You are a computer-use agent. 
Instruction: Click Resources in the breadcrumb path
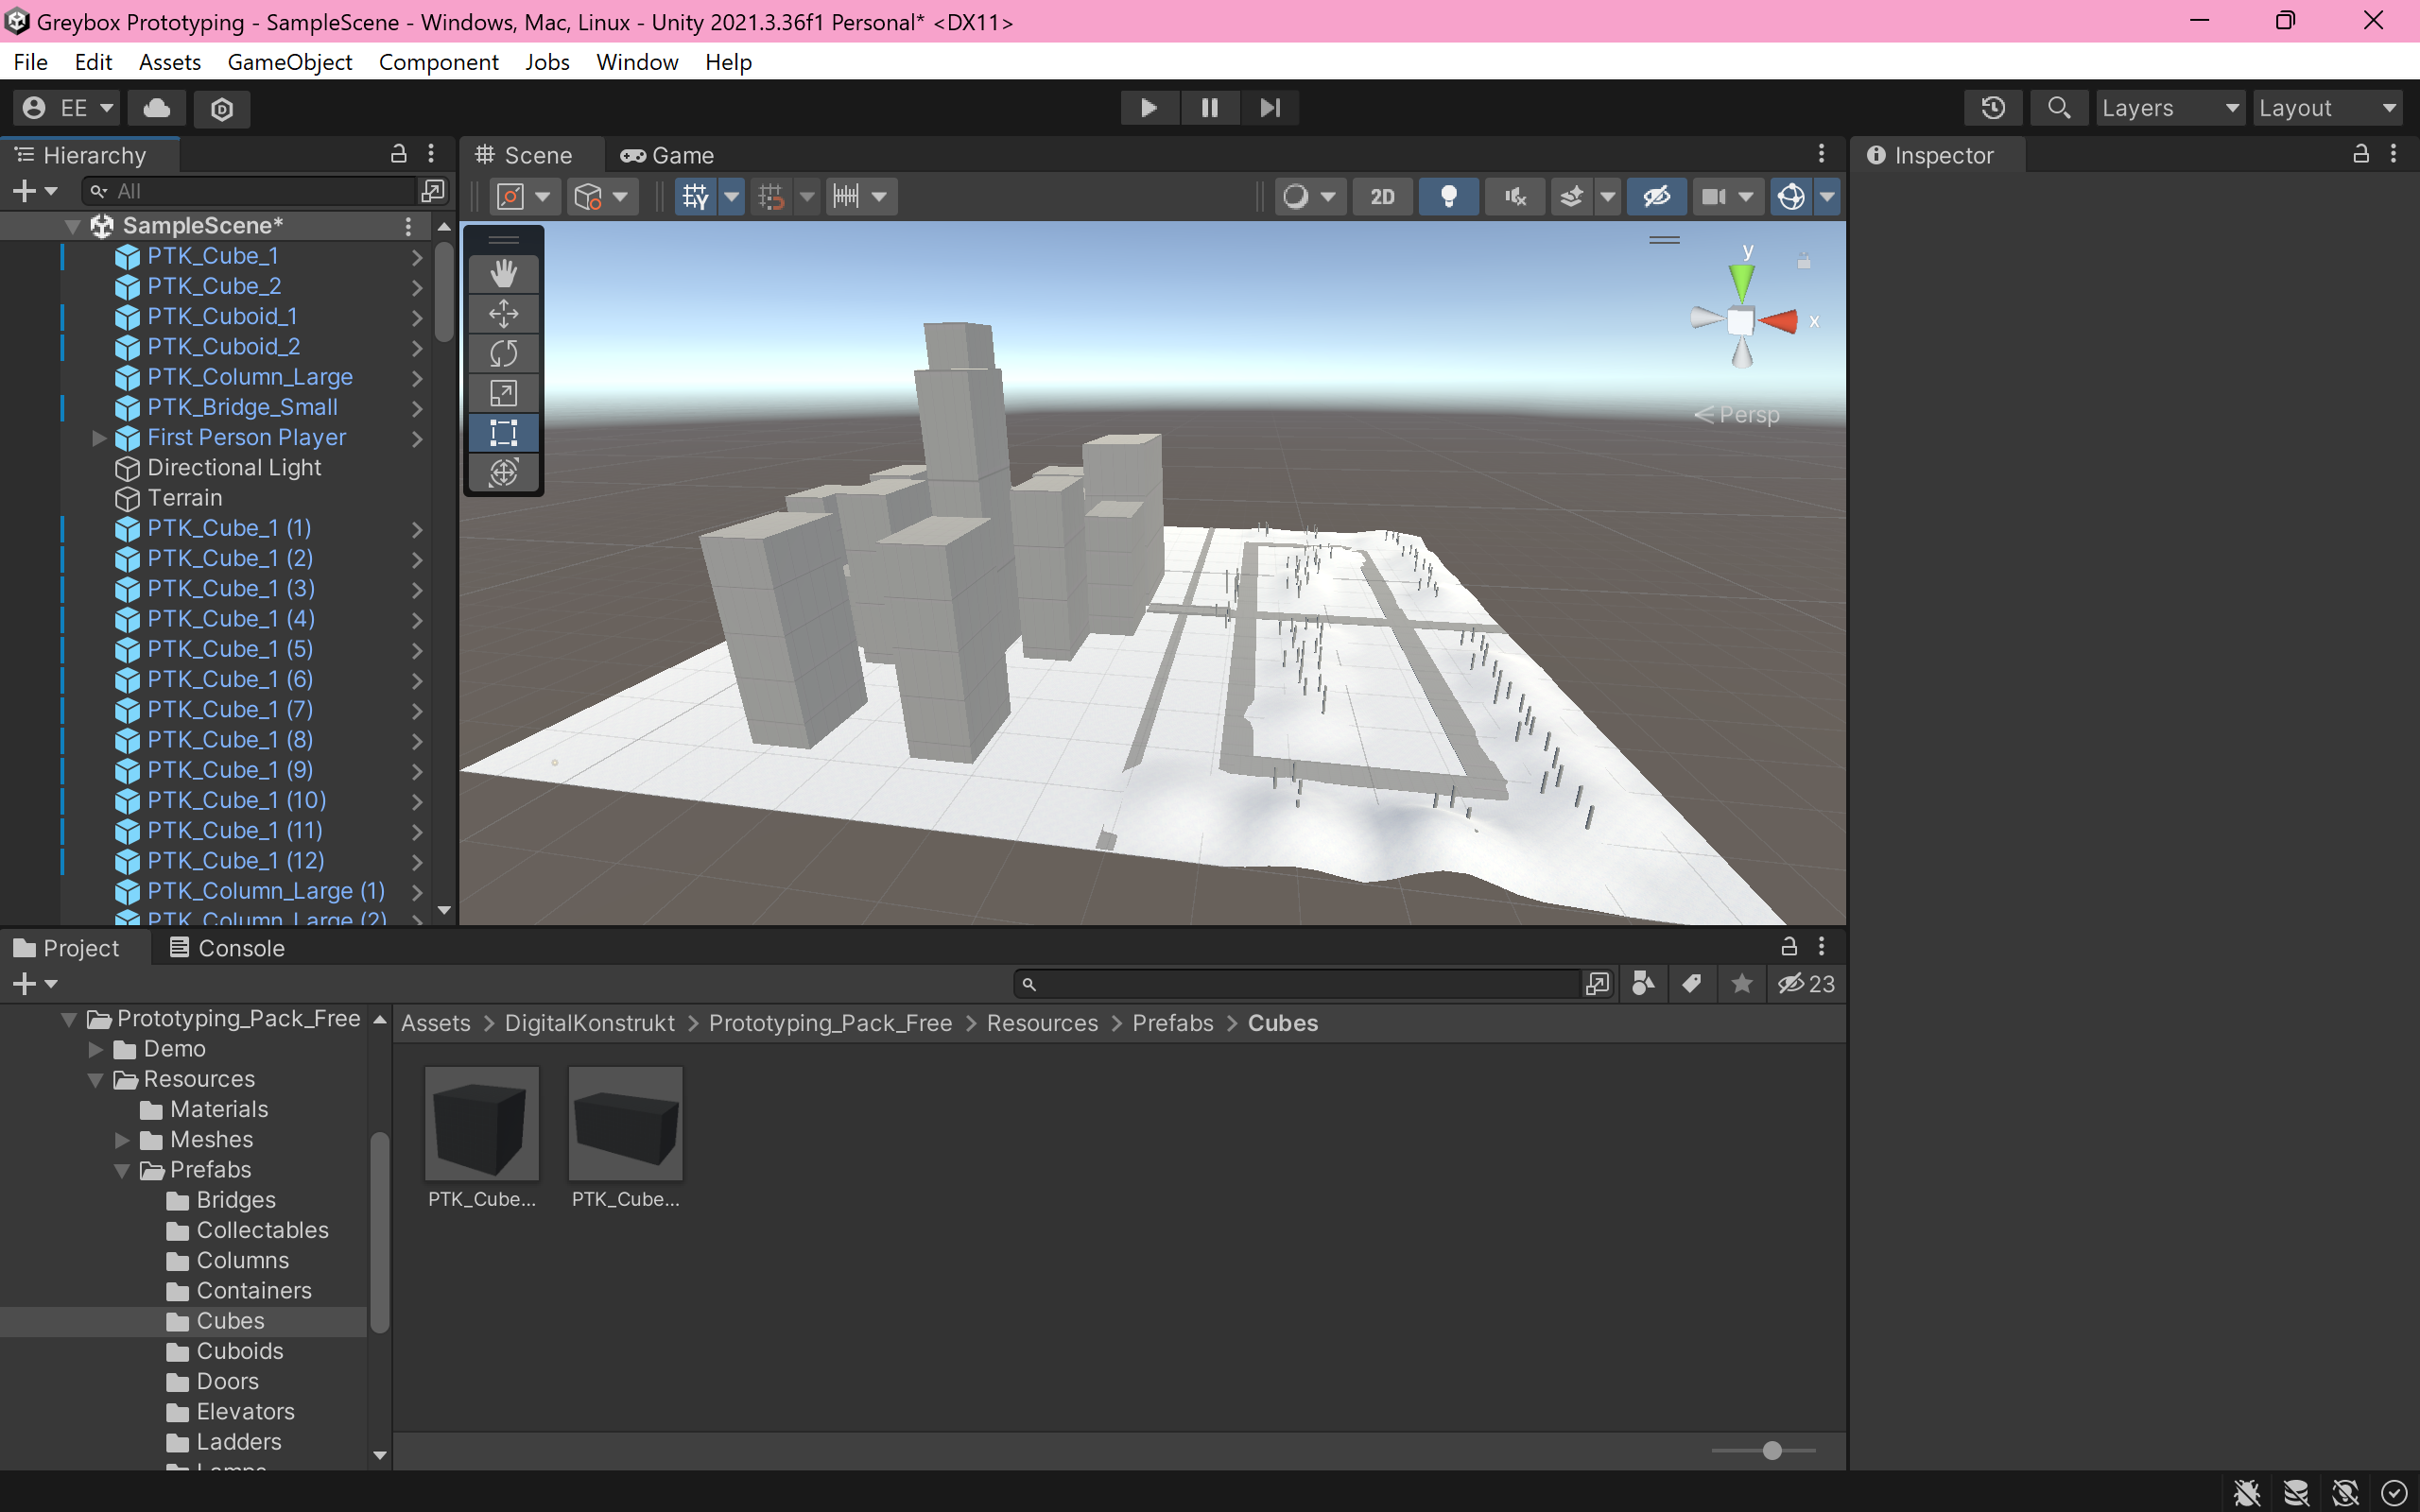(1042, 1023)
